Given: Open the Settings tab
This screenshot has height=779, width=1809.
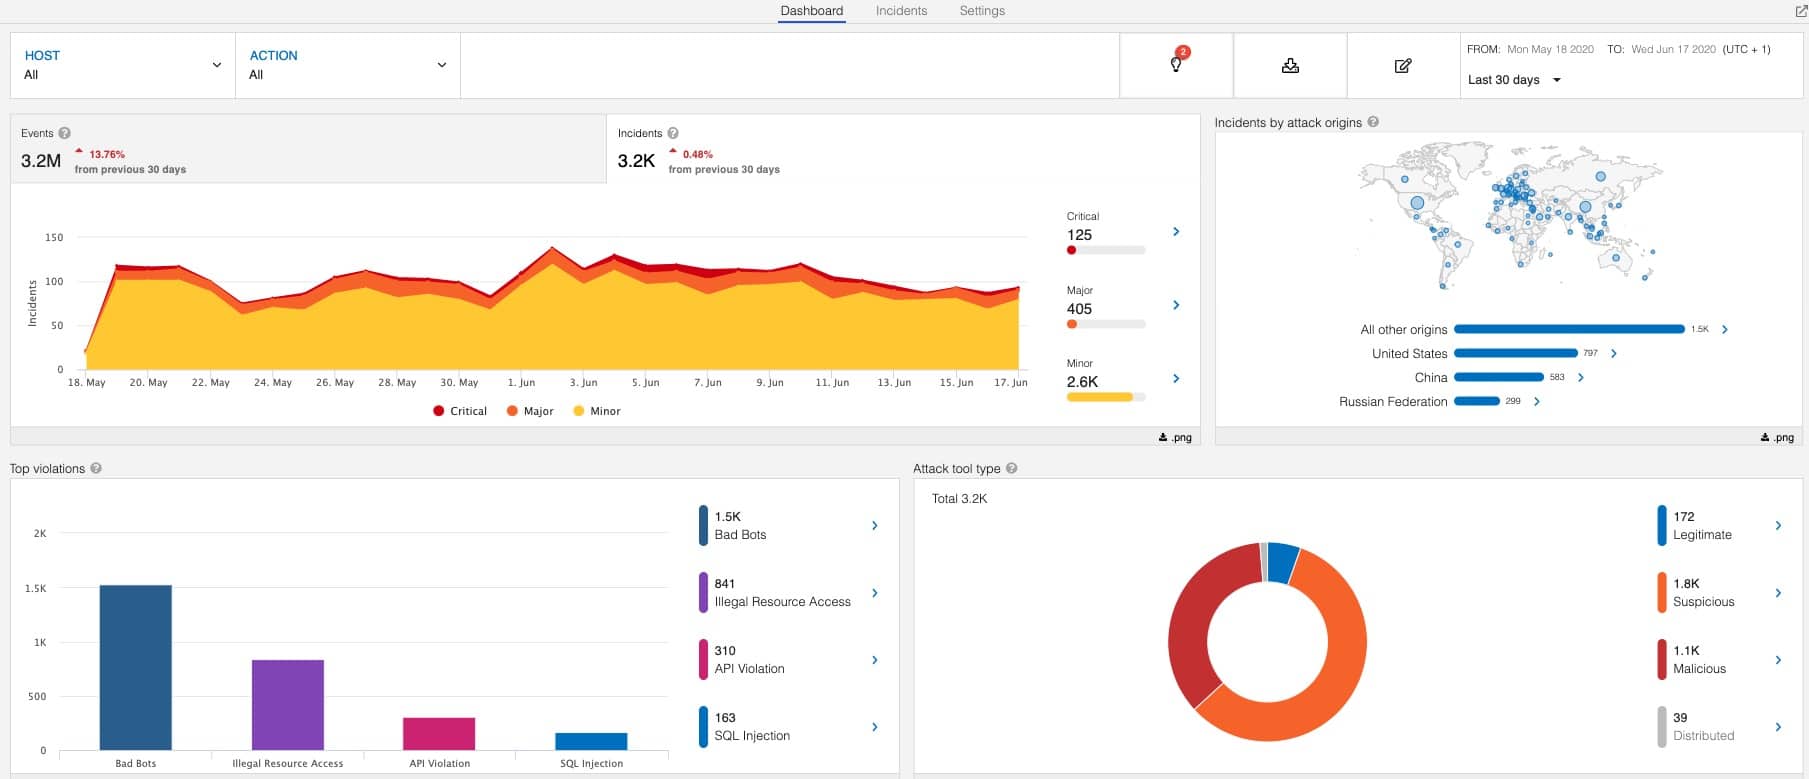Looking at the screenshot, I should [x=982, y=11].
